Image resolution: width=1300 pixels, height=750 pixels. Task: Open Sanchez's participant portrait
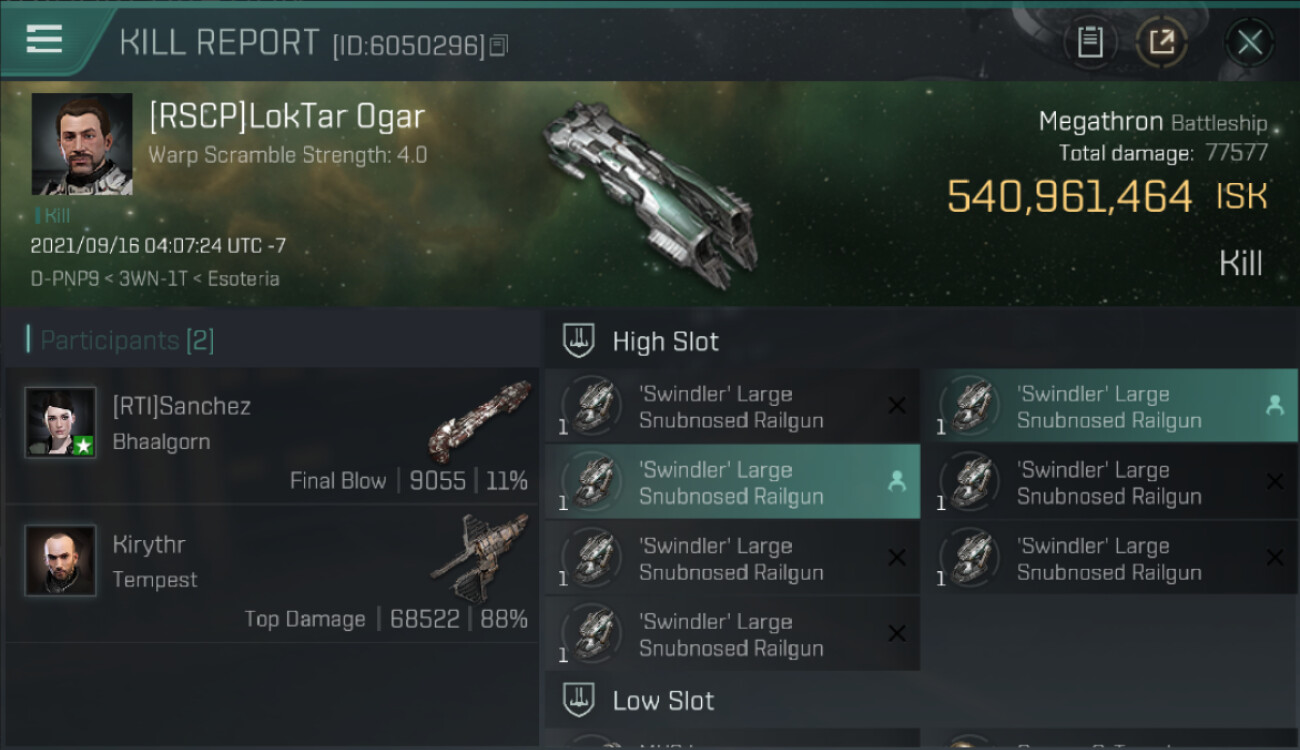click(x=61, y=422)
